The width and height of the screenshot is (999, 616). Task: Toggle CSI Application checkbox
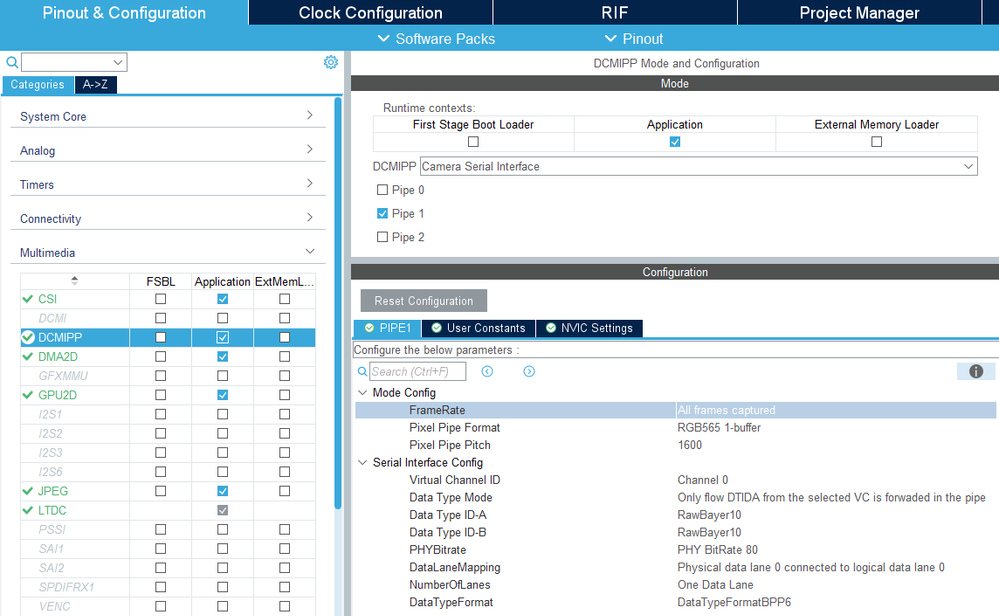pyautogui.click(x=222, y=299)
